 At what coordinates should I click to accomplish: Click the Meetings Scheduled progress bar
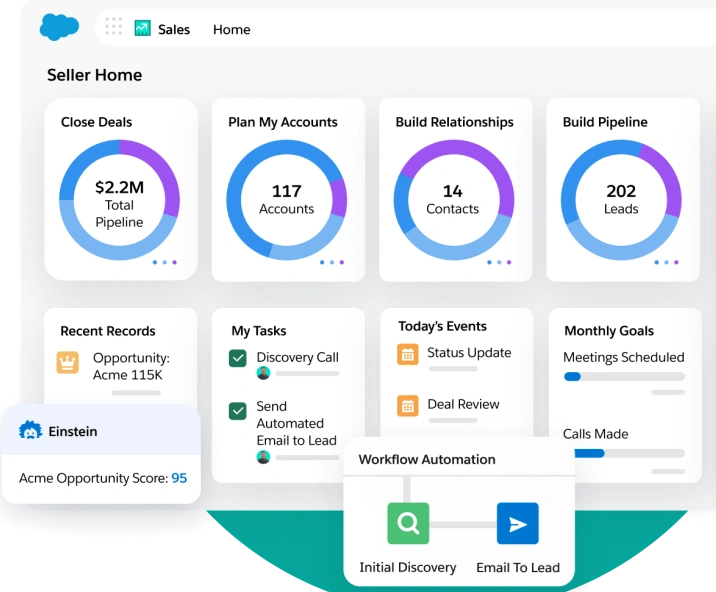[x=624, y=377]
